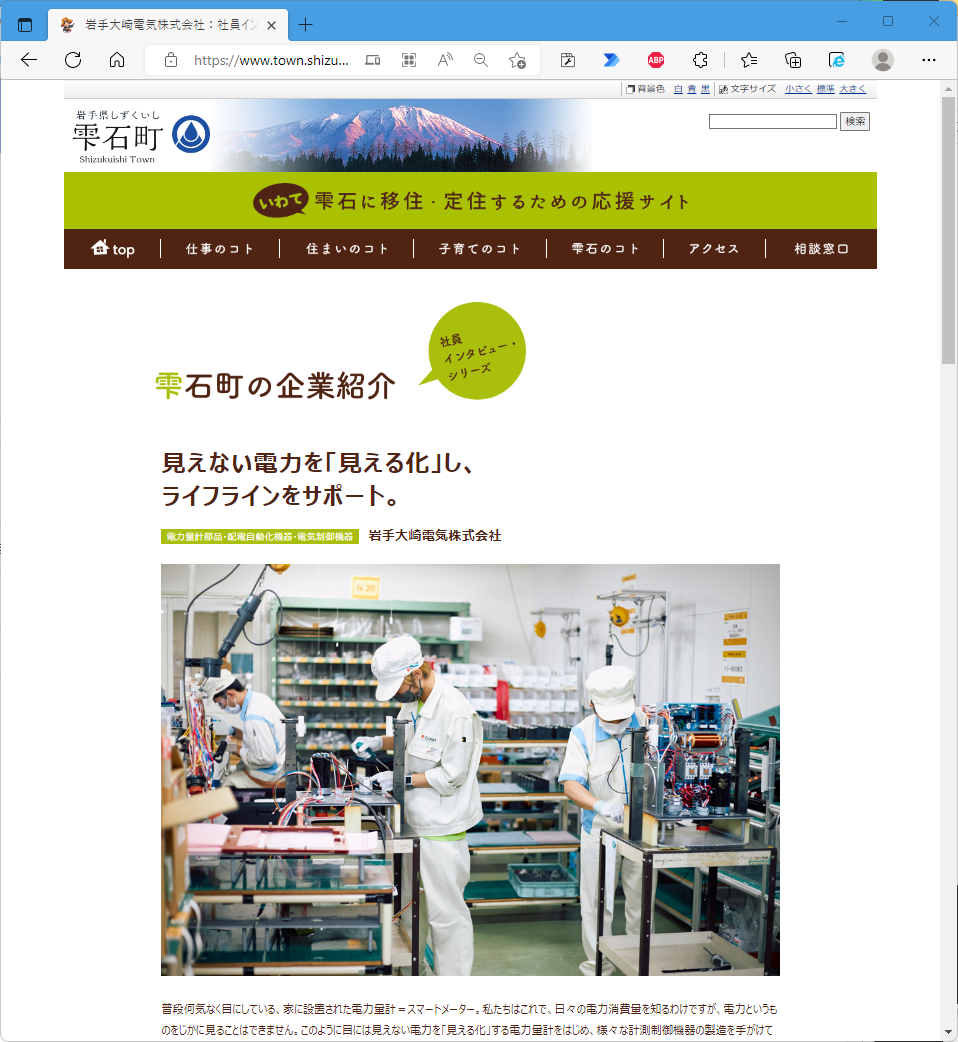Open the app available icon in the address bar

[x=373, y=60]
